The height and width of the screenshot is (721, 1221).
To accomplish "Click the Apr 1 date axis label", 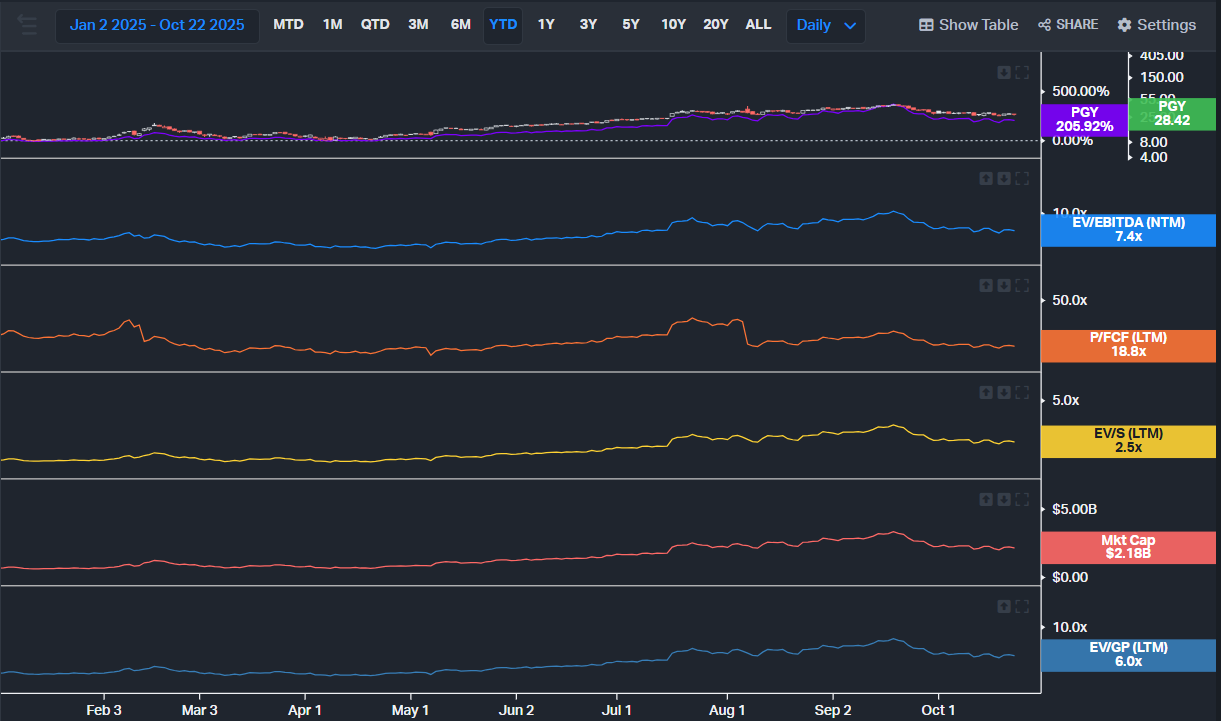I will (304, 710).
